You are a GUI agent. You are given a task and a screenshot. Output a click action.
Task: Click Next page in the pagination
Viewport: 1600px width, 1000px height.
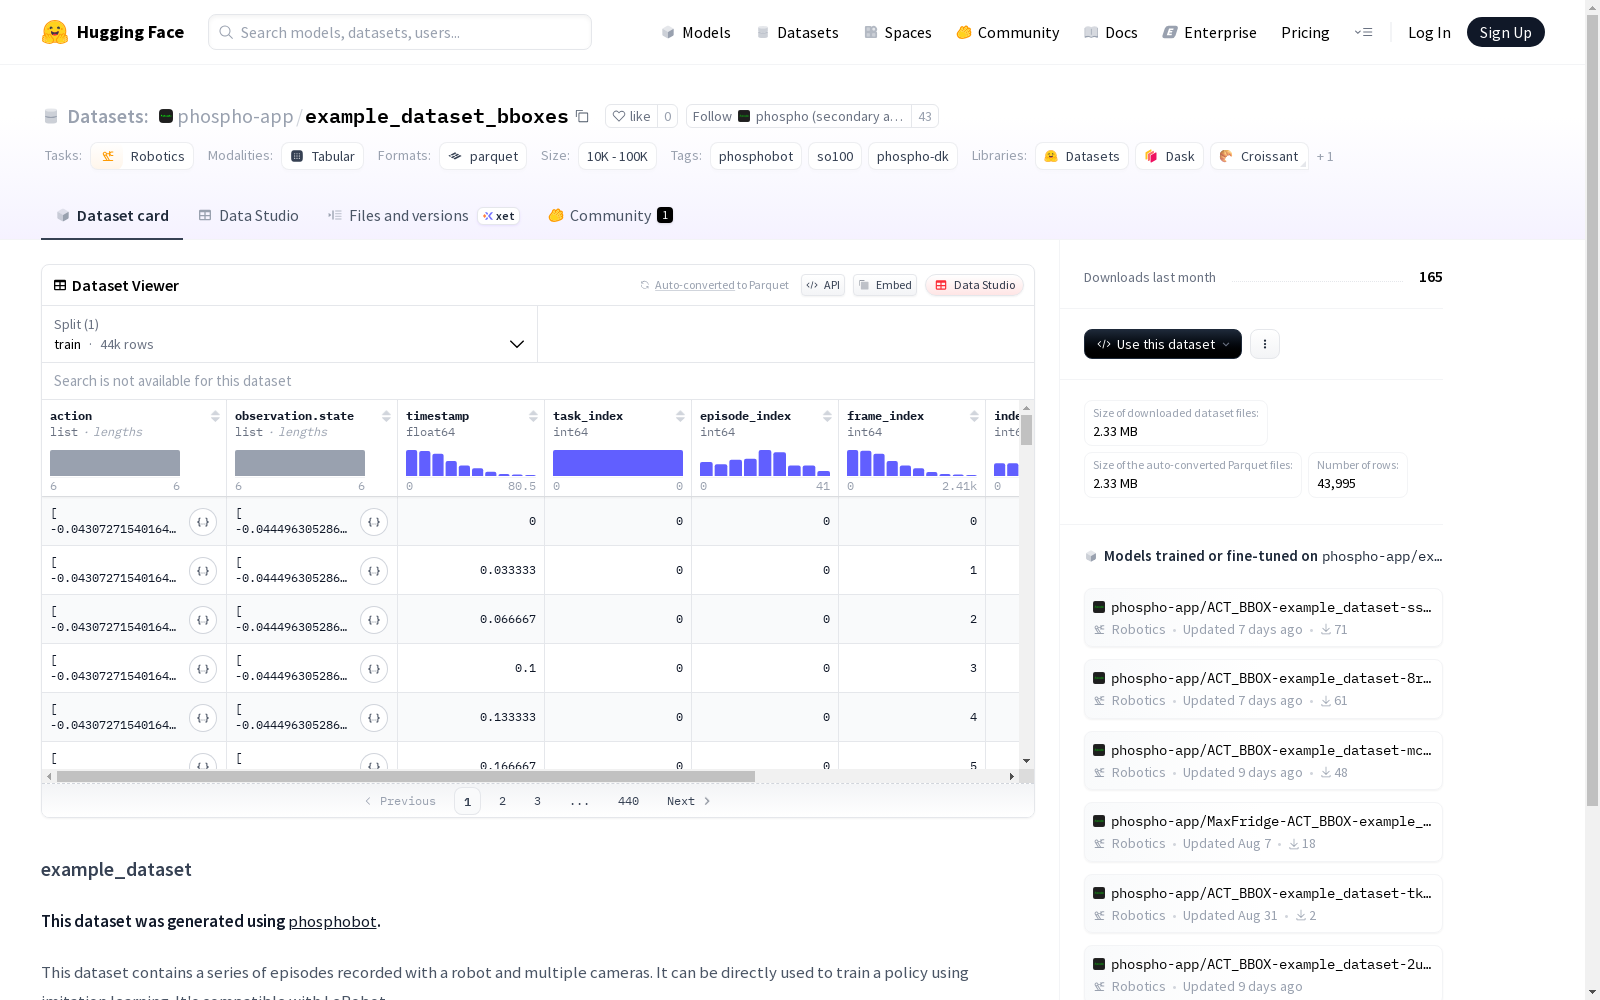(688, 801)
